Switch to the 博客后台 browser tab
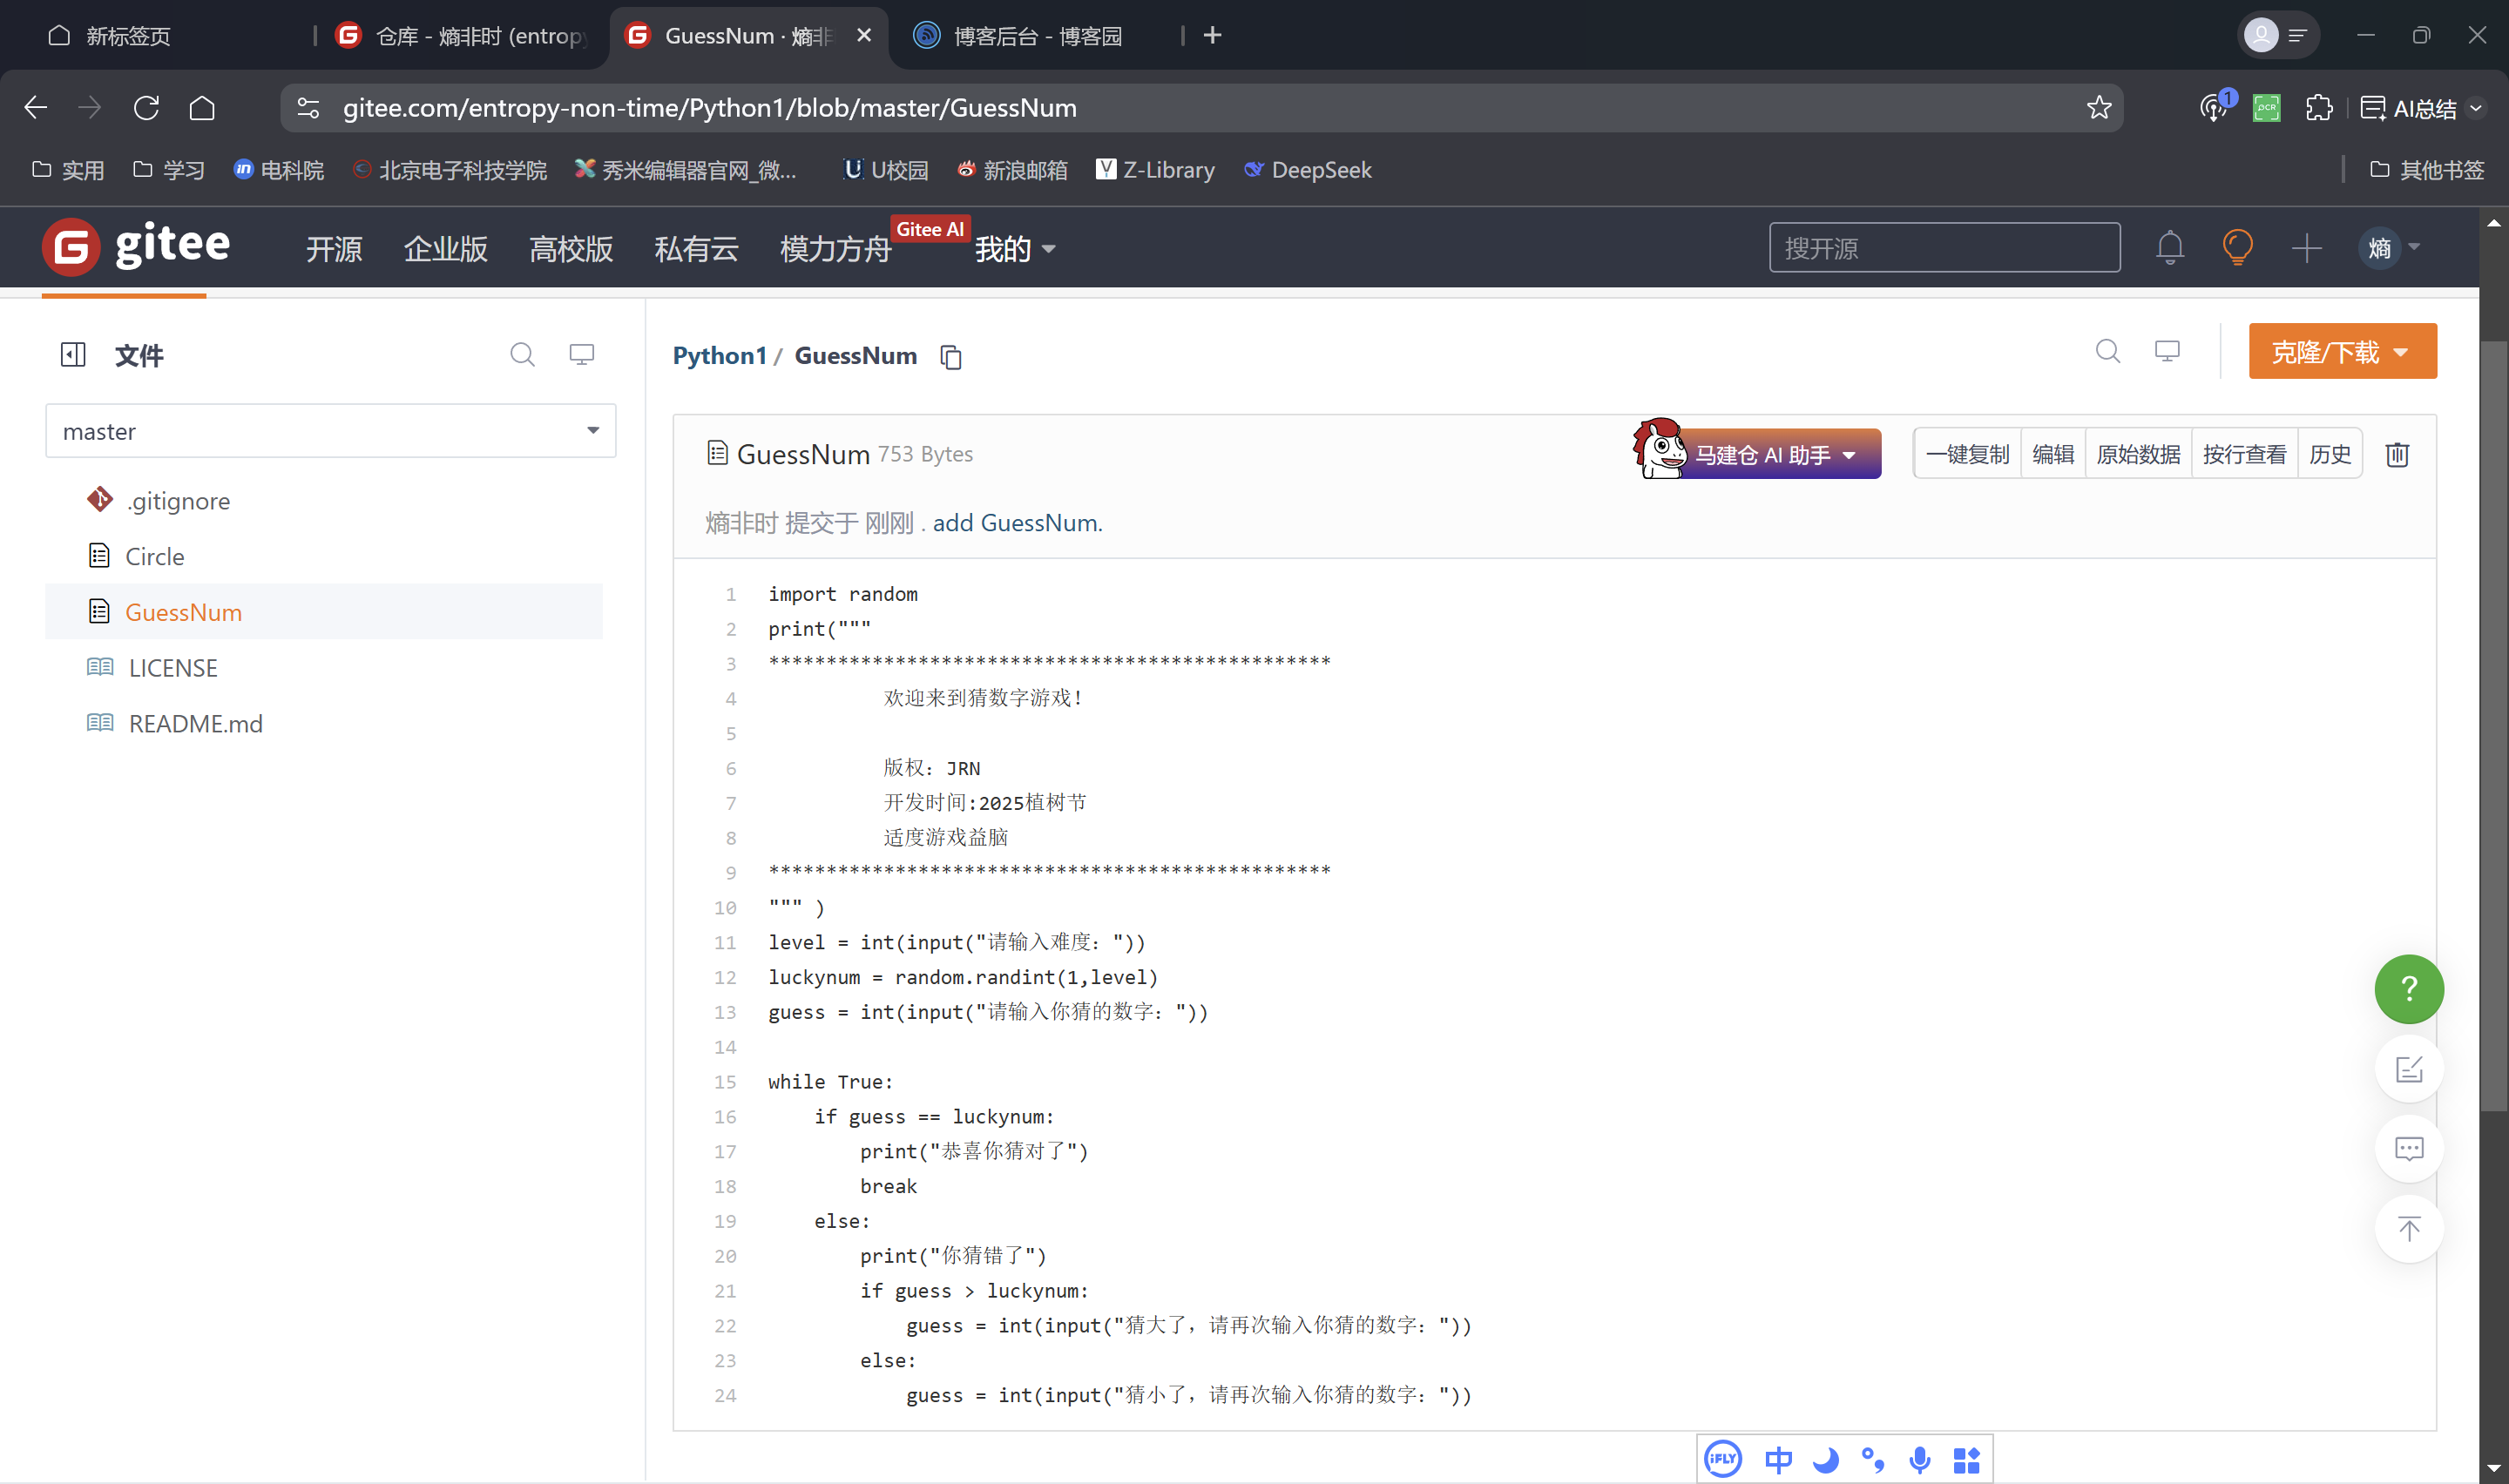The image size is (2509, 1484). (x=1036, y=36)
